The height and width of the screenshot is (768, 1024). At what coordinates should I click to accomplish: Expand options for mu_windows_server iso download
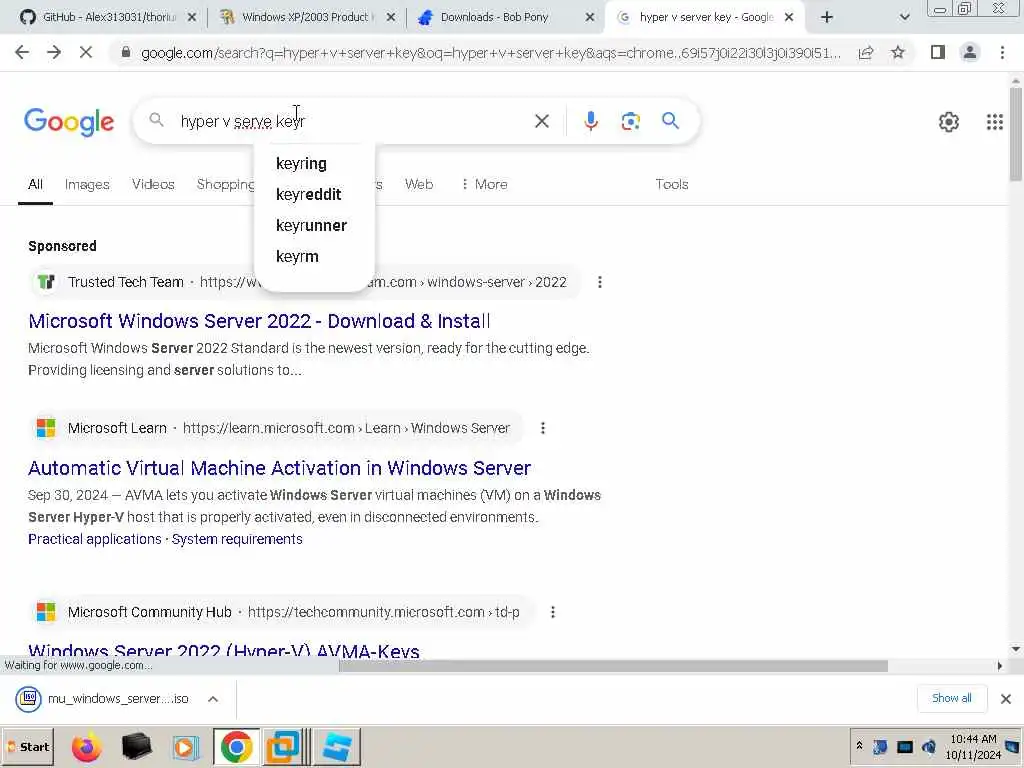pyautogui.click(x=213, y=699)
